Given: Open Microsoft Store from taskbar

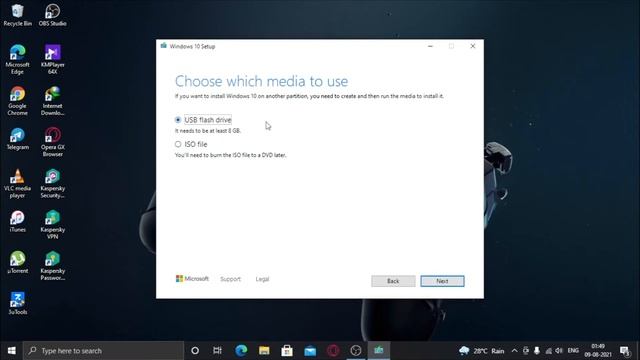Looking at the screenshot, I should (x=287, y=351).
